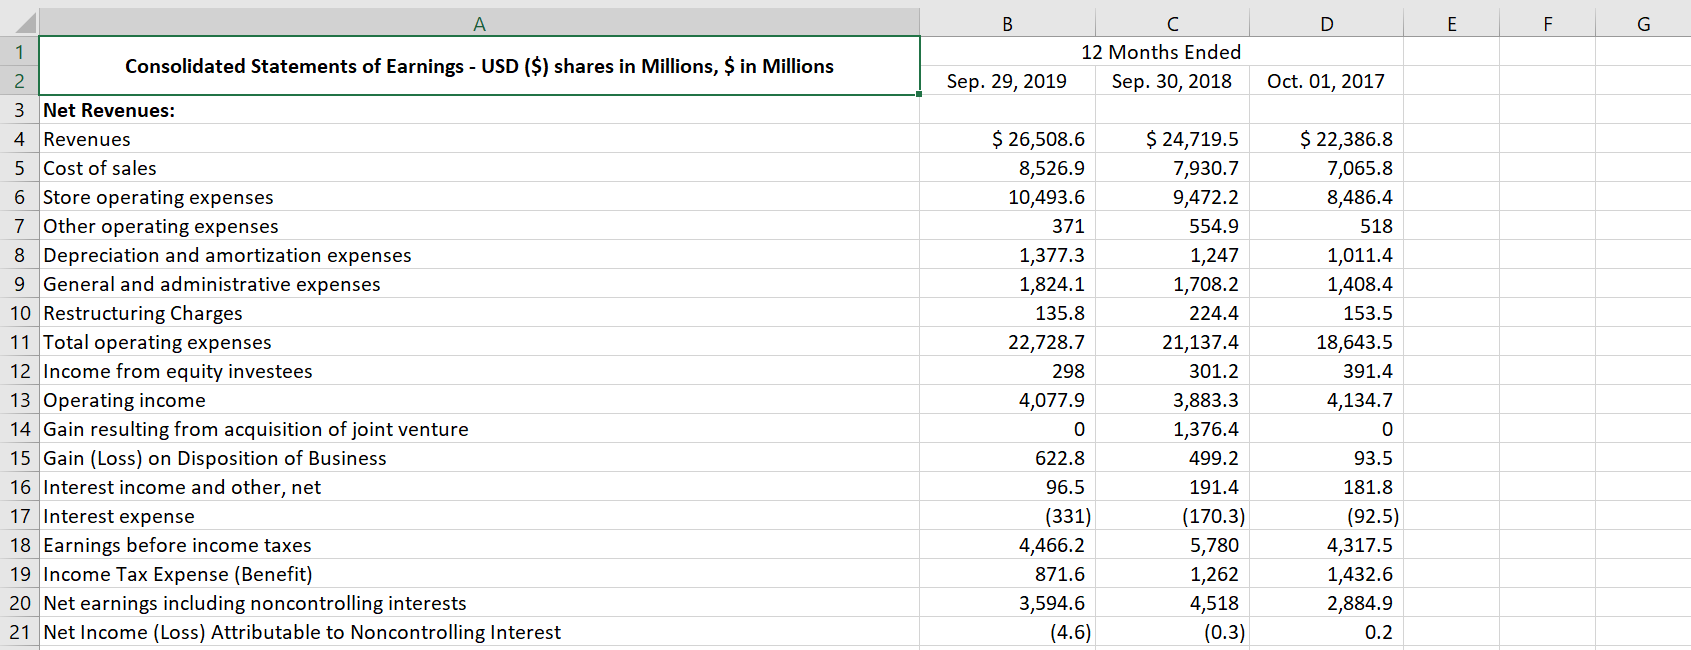Select the 'Revenues' label cell
Image resolution: width=1691 pixels, height=650 pixels.
tap(479, 139)
